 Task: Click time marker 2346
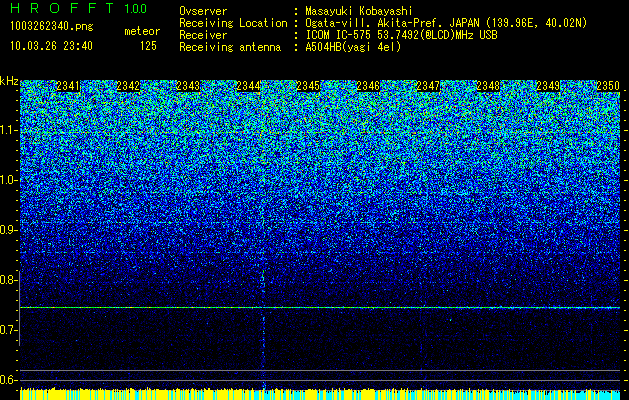click(x=368, y=86)
